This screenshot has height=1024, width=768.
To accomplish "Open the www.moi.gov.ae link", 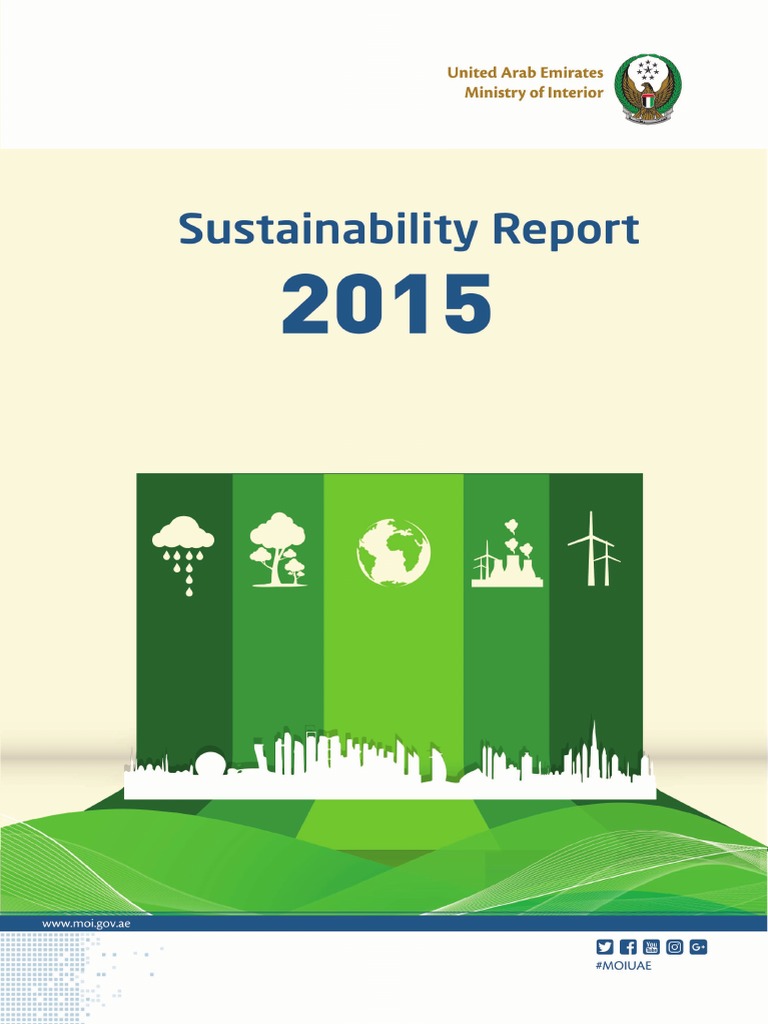I will click(x=86, y=923).
